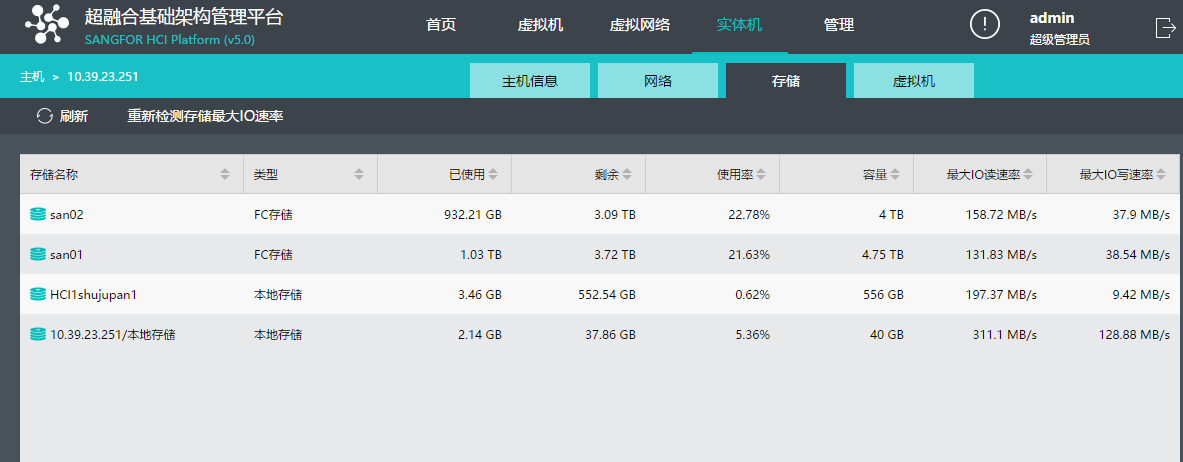This screenshot has height=462, width=1183.
Task: Click the san01 storage disk icon
Action: 38,254
